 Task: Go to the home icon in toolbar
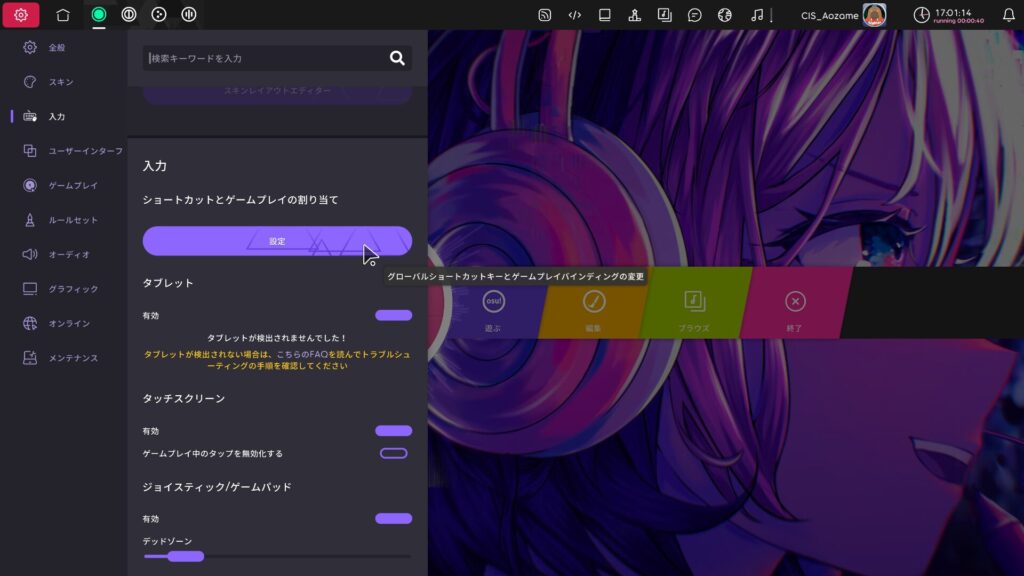pyautogui.click(x=63, y=14)
